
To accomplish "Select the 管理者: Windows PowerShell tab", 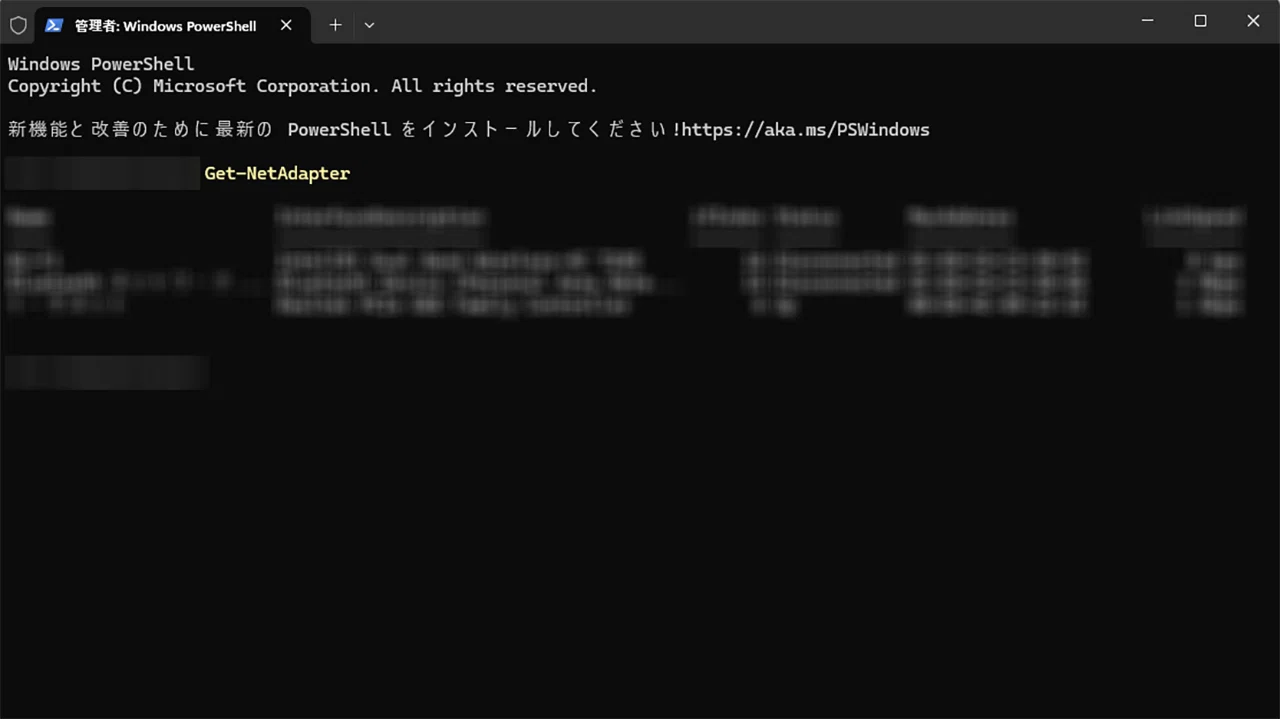I will [170, 25].
